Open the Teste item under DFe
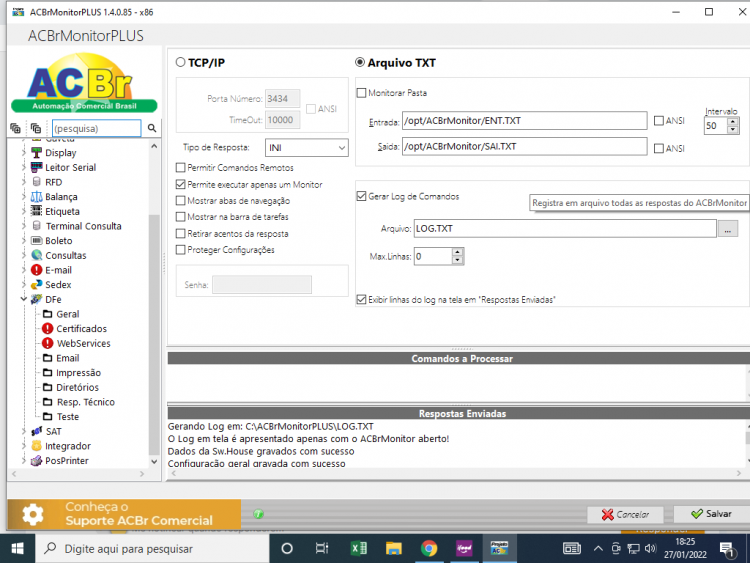This screenshot has width=750, height=563. 67,417
